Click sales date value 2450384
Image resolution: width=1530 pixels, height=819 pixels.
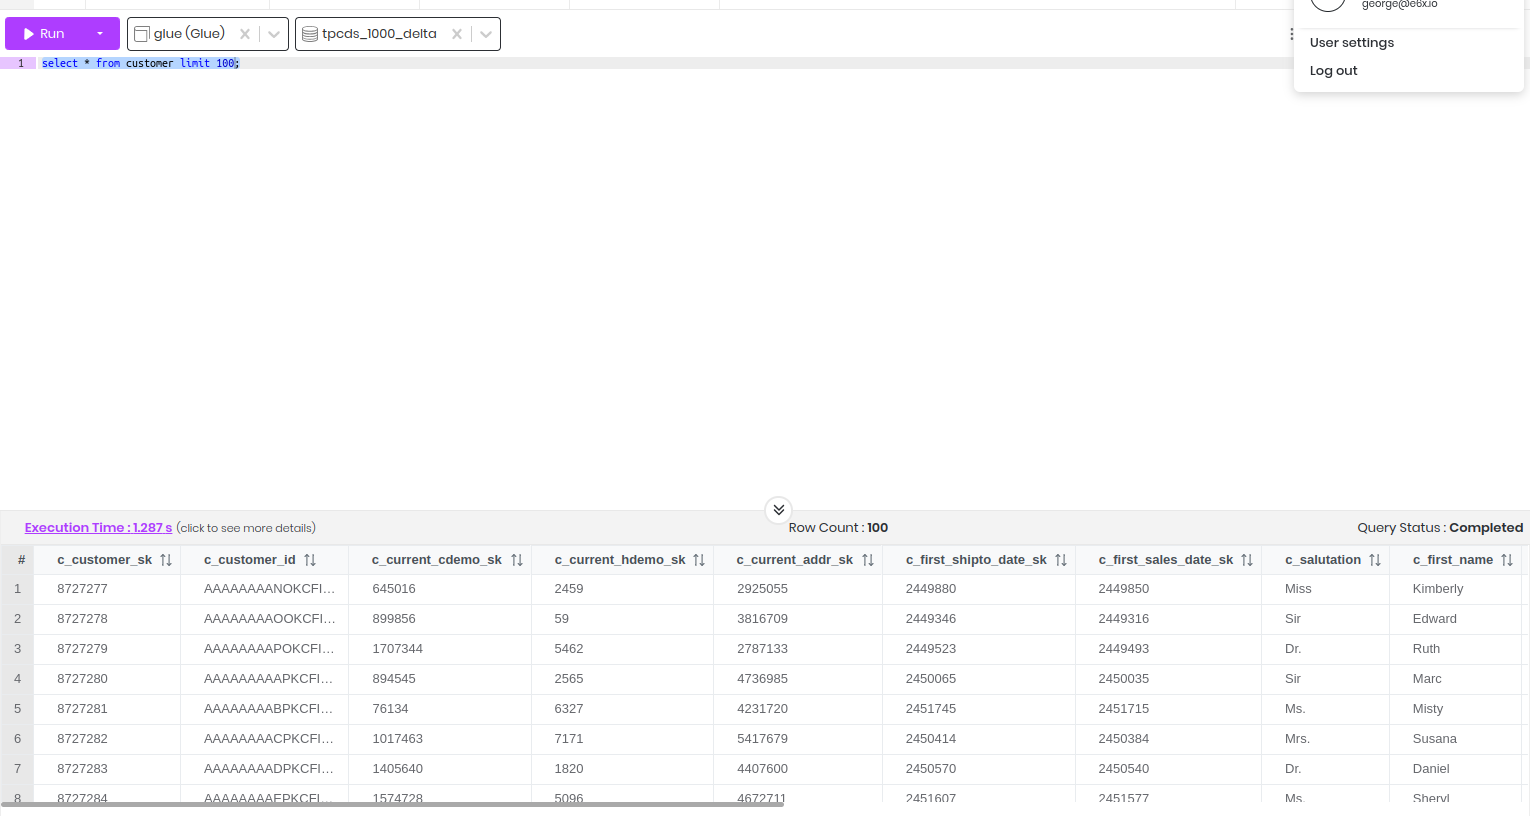click(1124, 739)
